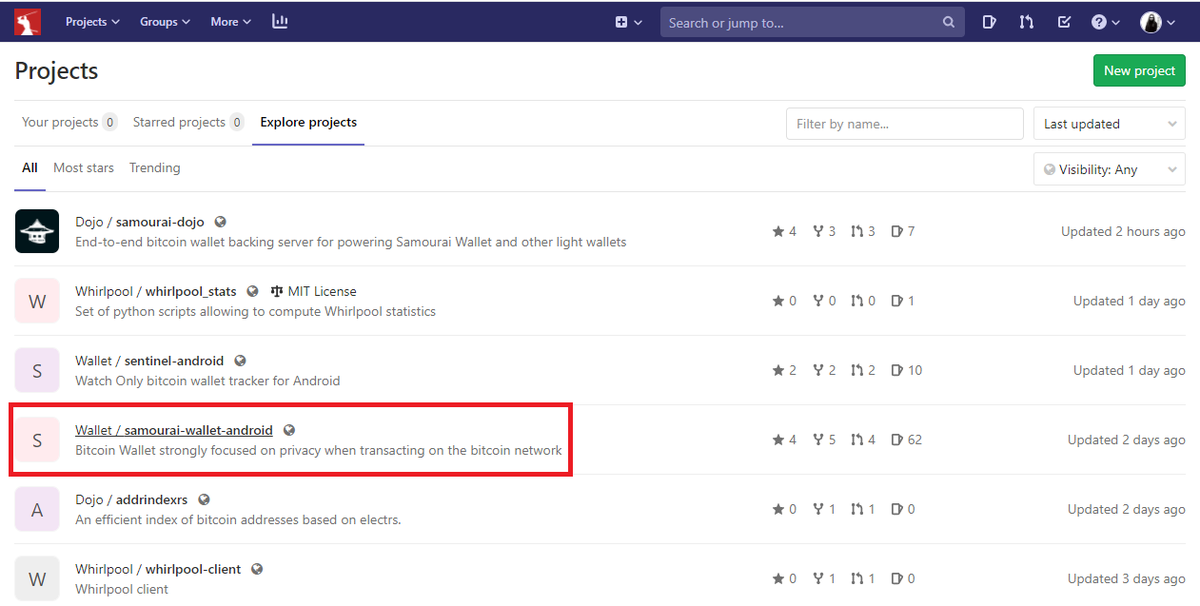1200x606 pixels.
Task: Click the issues count 62 on samourai-wallet-android
Action: coord(906,440)
